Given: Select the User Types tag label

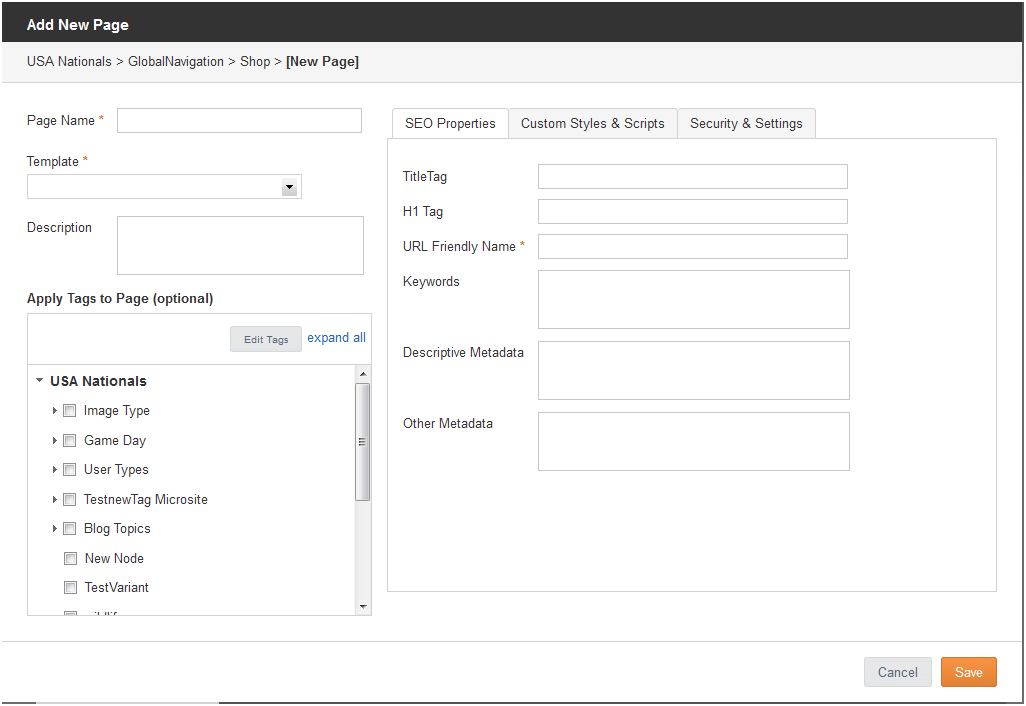Looking at the screenshot, I should tap(116, 470).
